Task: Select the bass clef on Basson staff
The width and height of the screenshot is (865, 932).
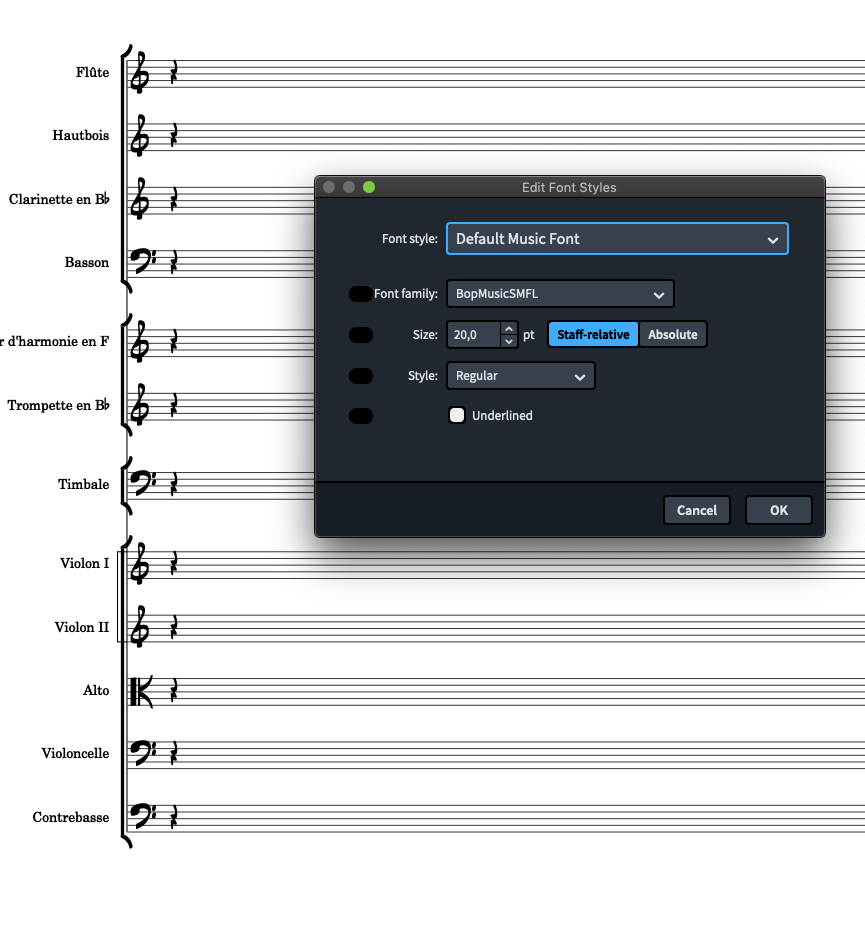Action: pyautogui.click(x=143, y=261)
